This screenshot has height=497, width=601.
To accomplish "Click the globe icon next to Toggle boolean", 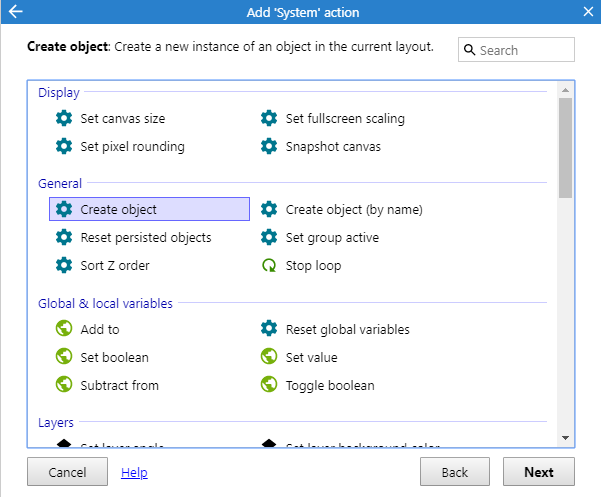I will (x=269, y=386).
